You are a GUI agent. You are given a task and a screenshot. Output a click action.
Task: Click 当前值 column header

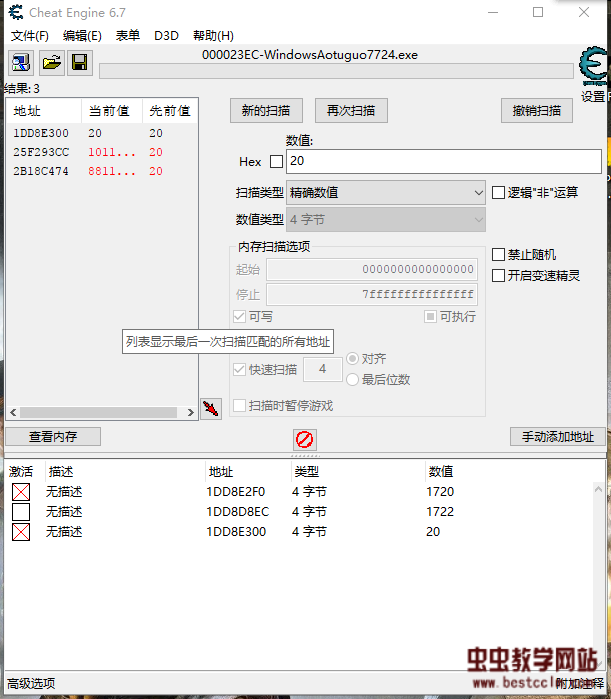tap(112, 111)
